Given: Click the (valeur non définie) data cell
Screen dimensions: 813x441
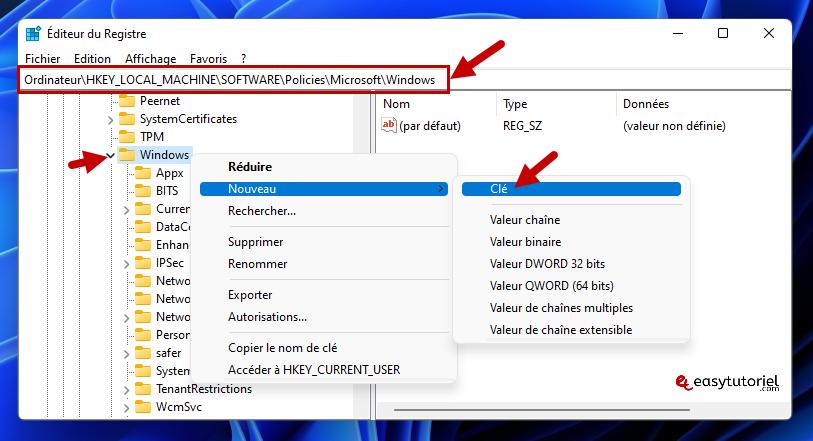Looking at the screenshot, I should click(674, 126).
